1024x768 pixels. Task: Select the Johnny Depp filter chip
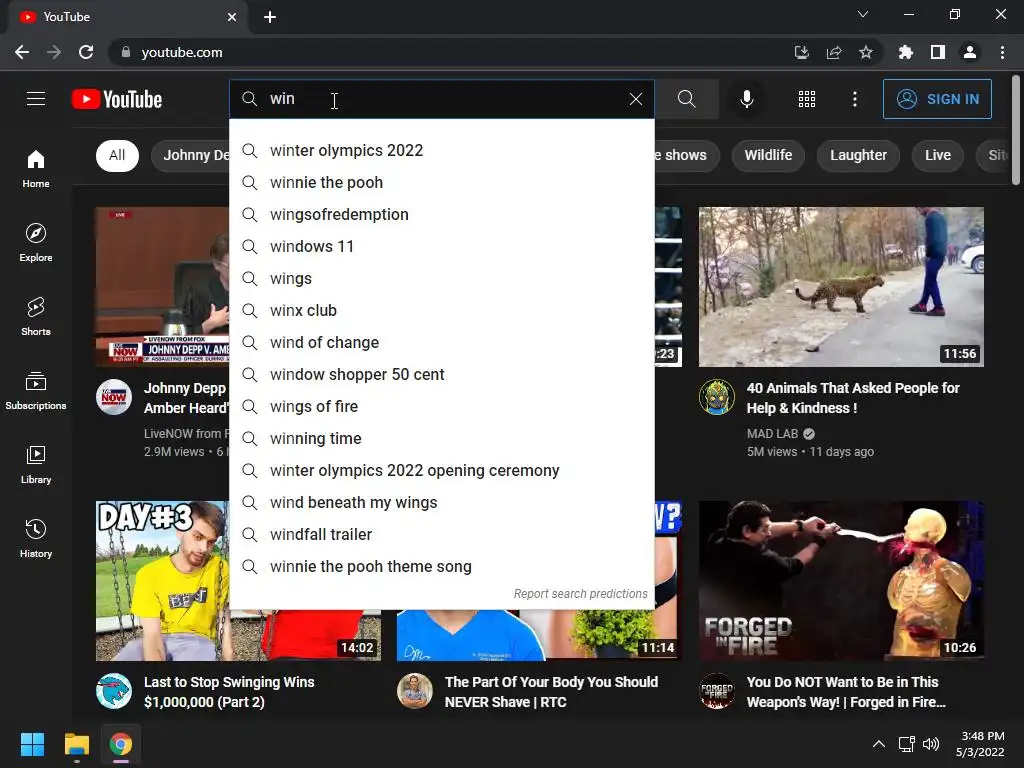[x=191, y=155]
